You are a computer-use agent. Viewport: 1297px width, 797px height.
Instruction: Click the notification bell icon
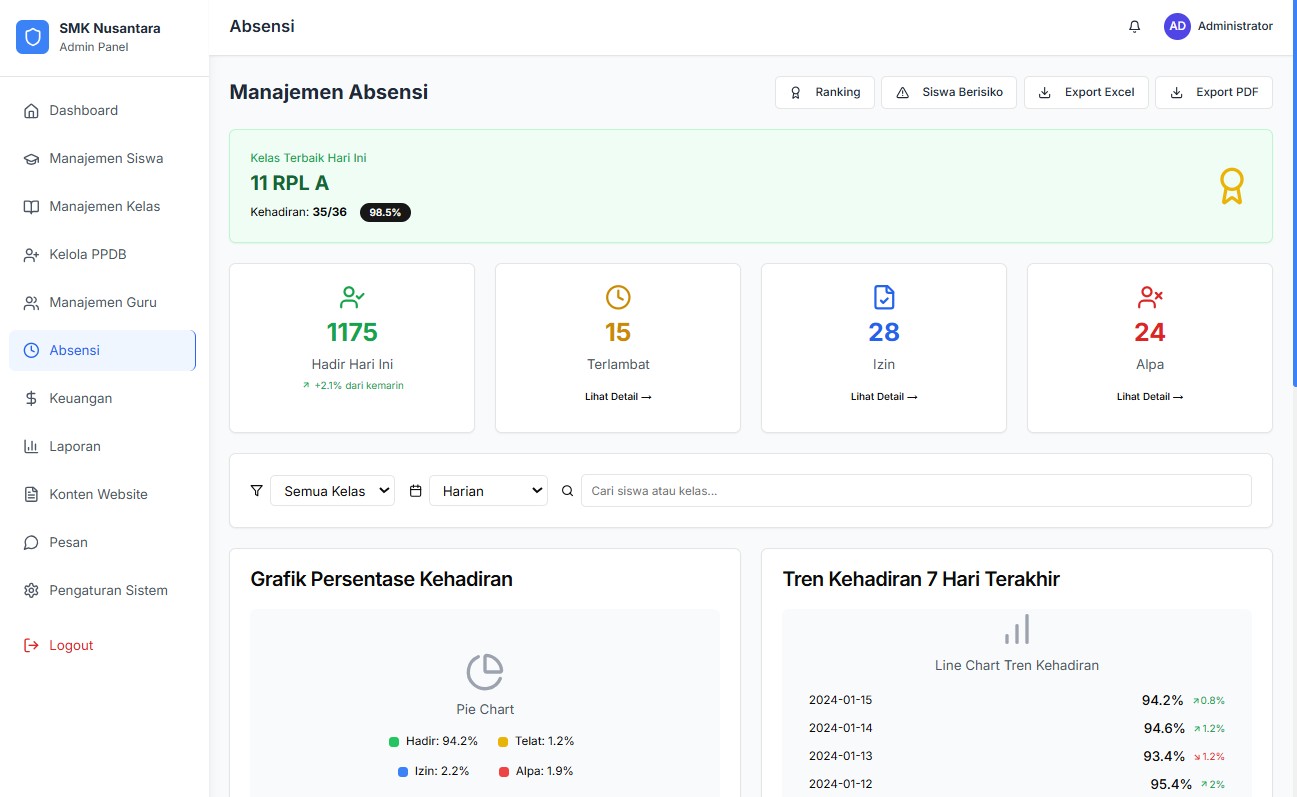click(x=1134, y=27)
